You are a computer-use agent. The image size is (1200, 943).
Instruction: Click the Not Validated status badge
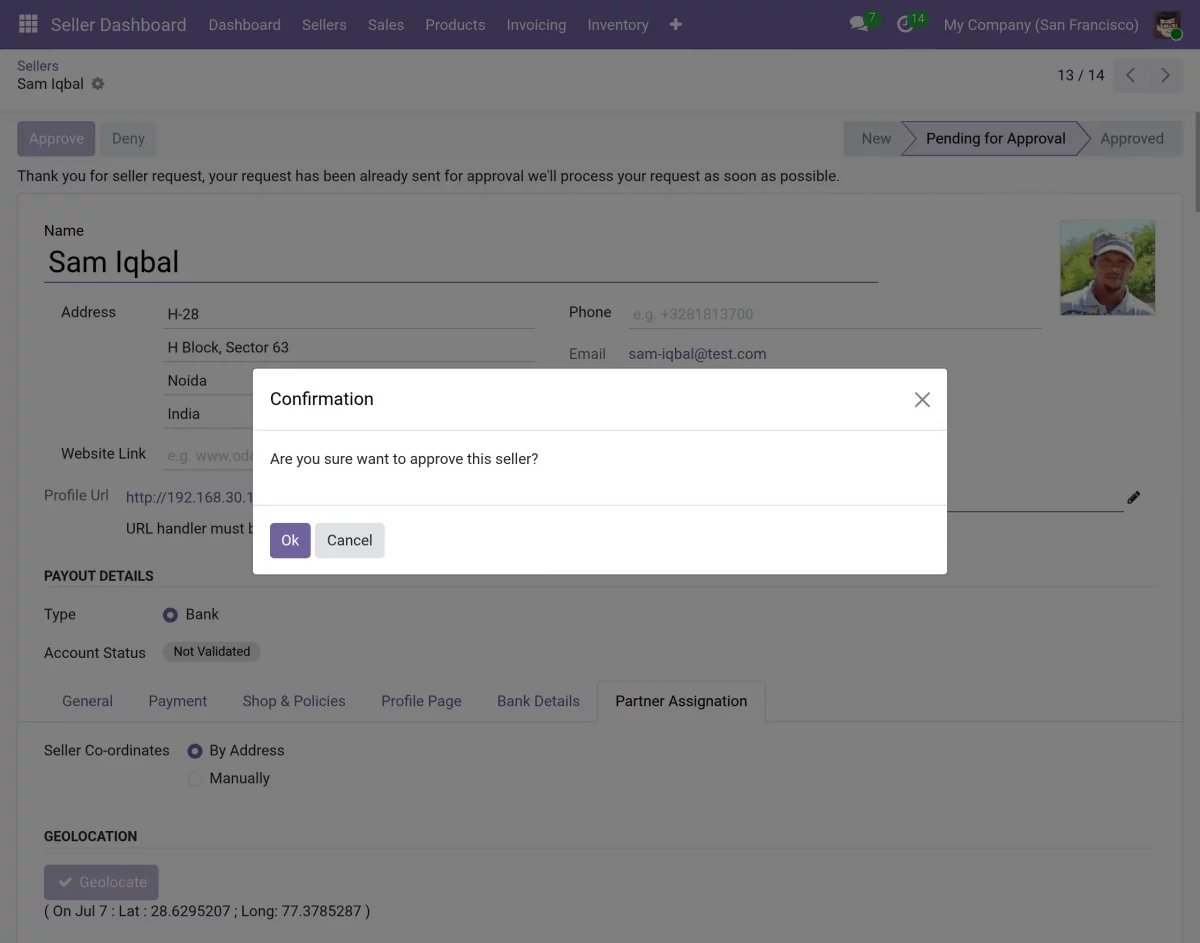212,652
